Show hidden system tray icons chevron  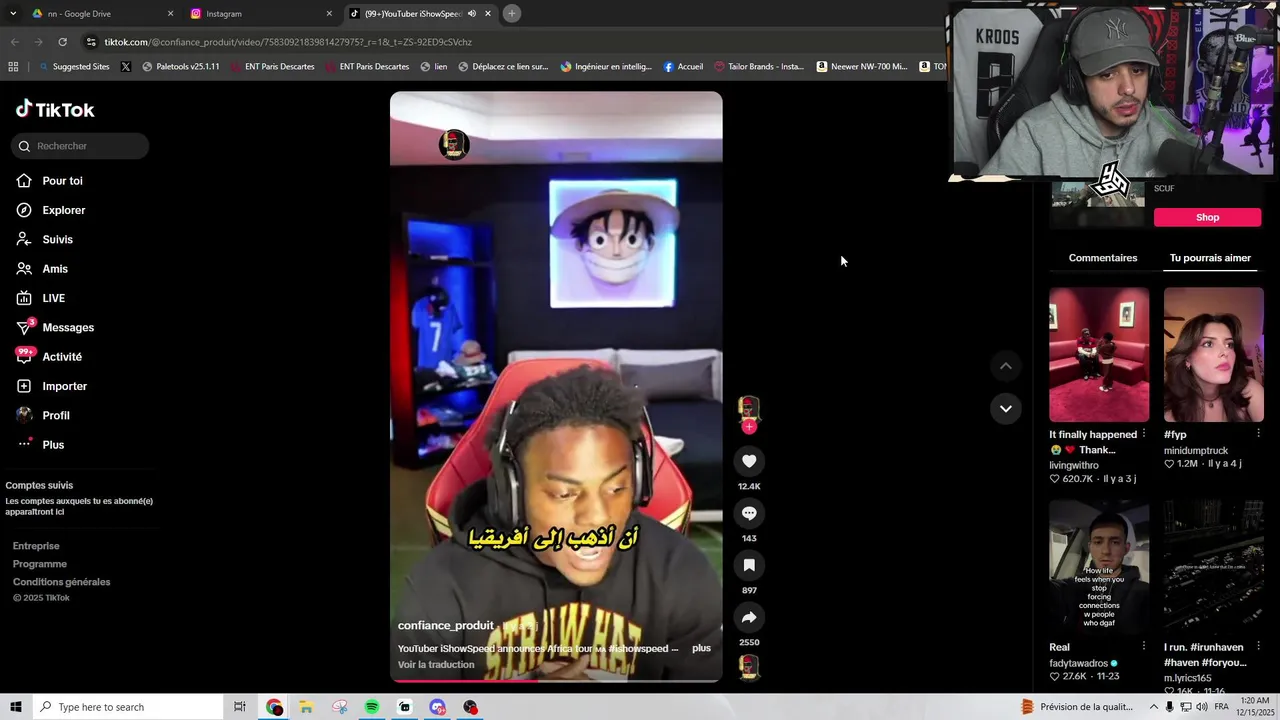[1153, 707]
